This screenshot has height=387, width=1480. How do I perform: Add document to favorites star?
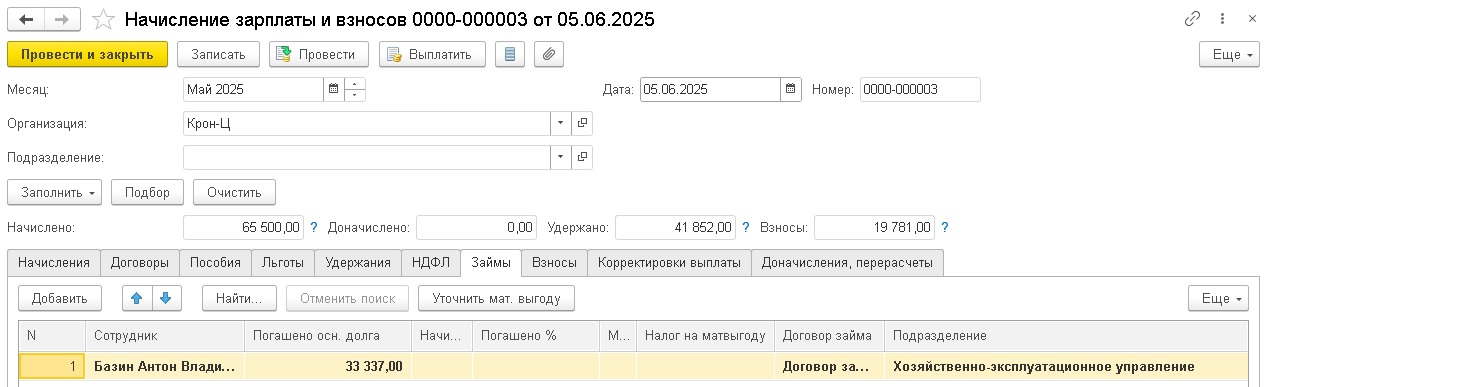103,19
